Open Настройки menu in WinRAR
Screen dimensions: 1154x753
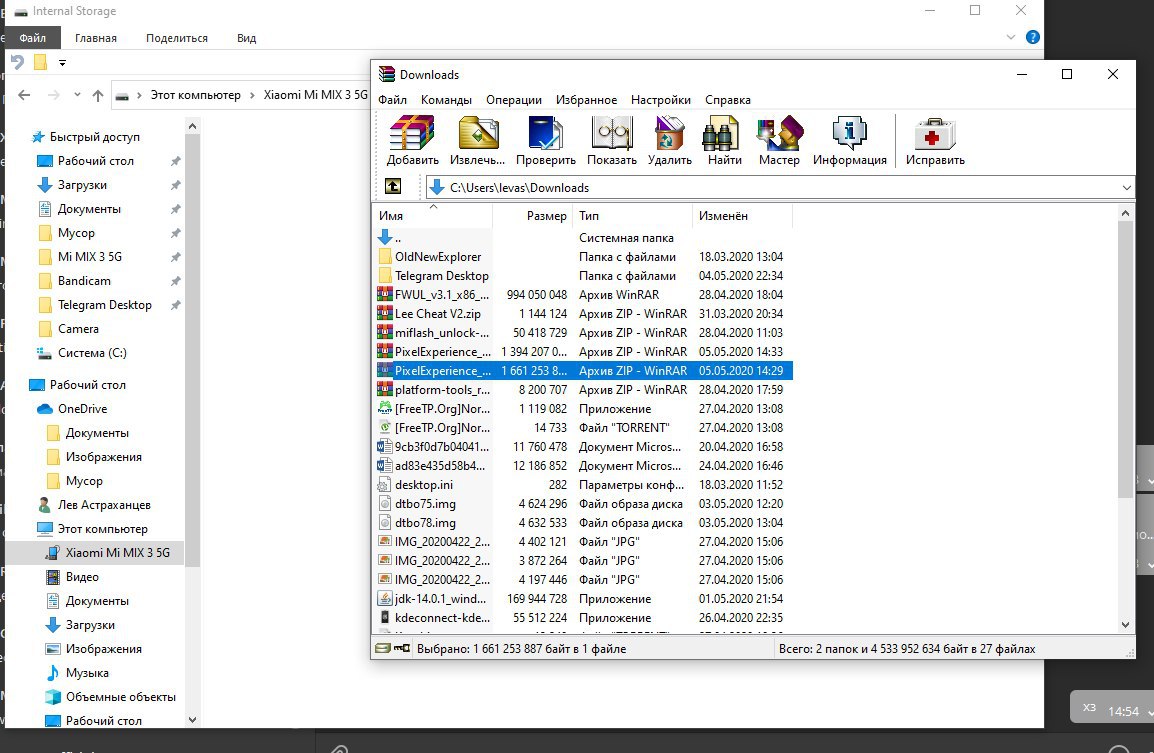pos(661,99)
